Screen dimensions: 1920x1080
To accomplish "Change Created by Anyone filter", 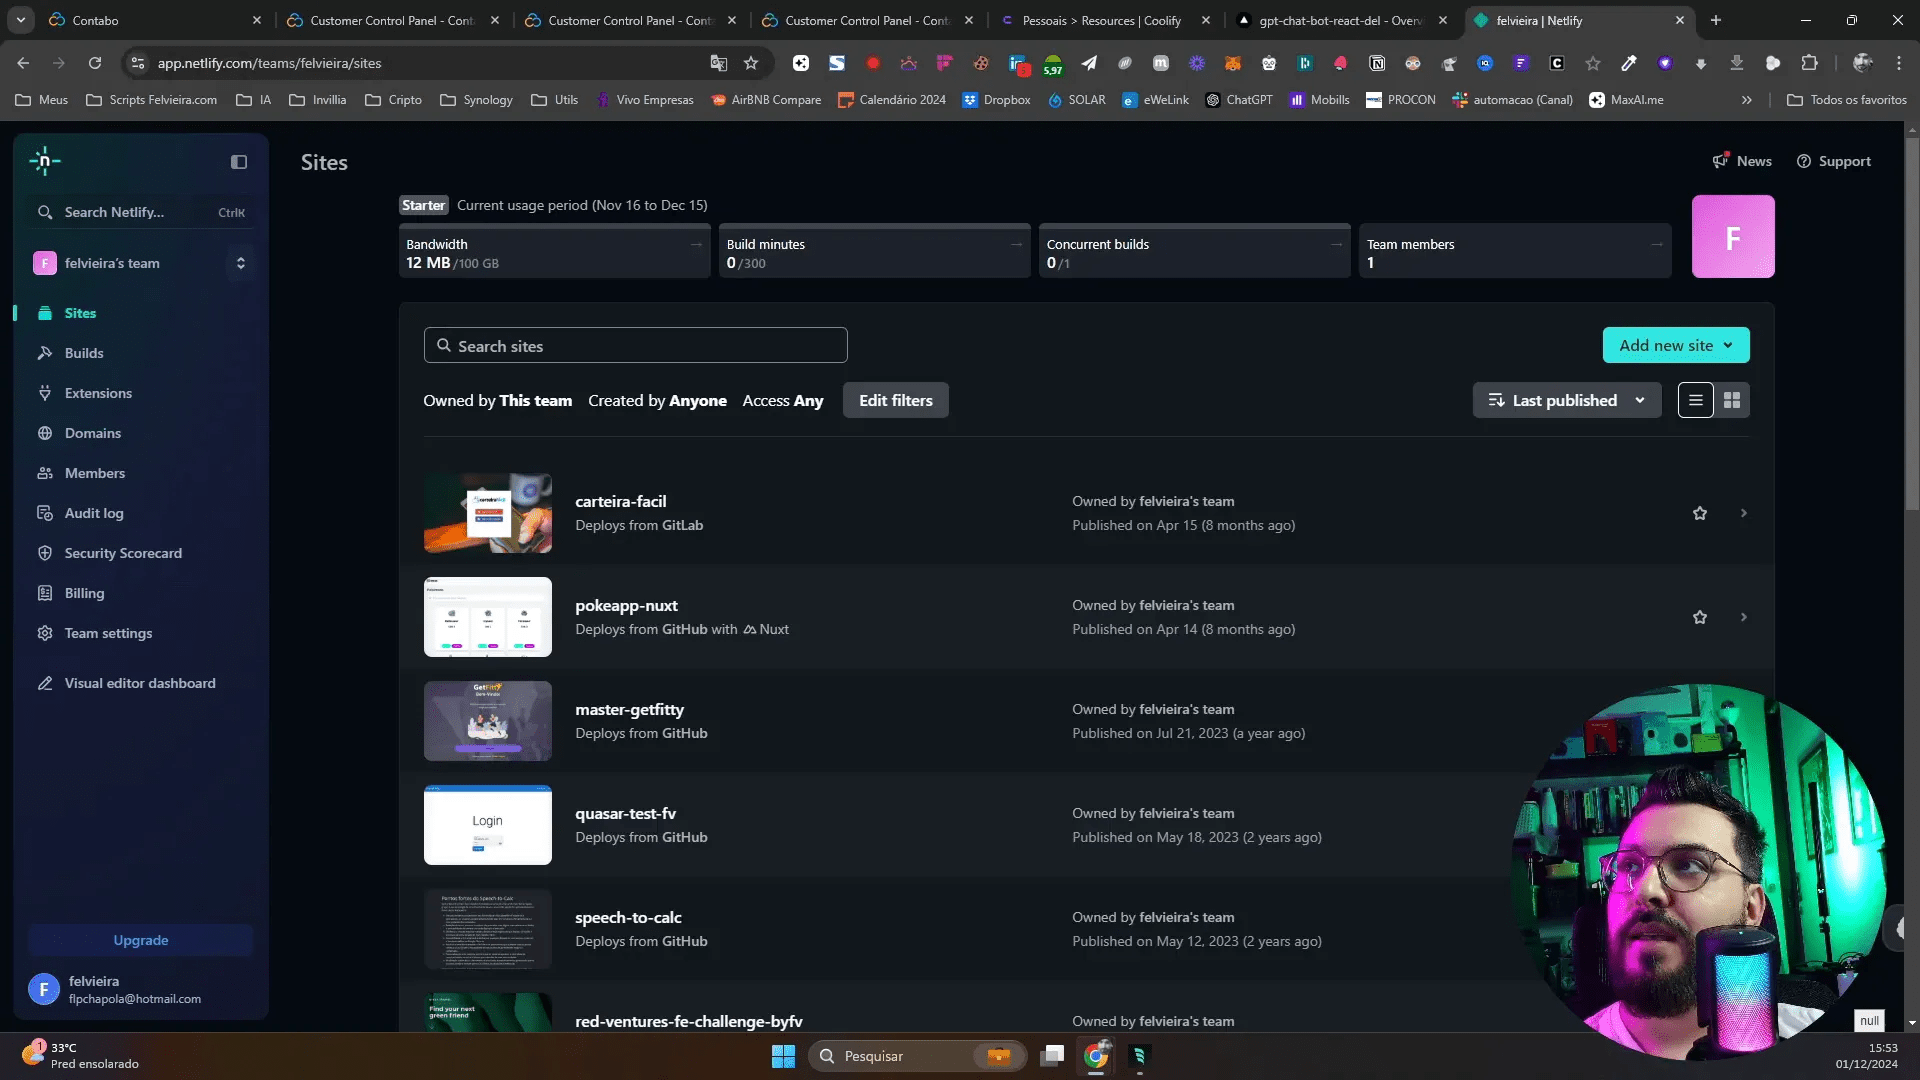I will [x=657, y=400].
